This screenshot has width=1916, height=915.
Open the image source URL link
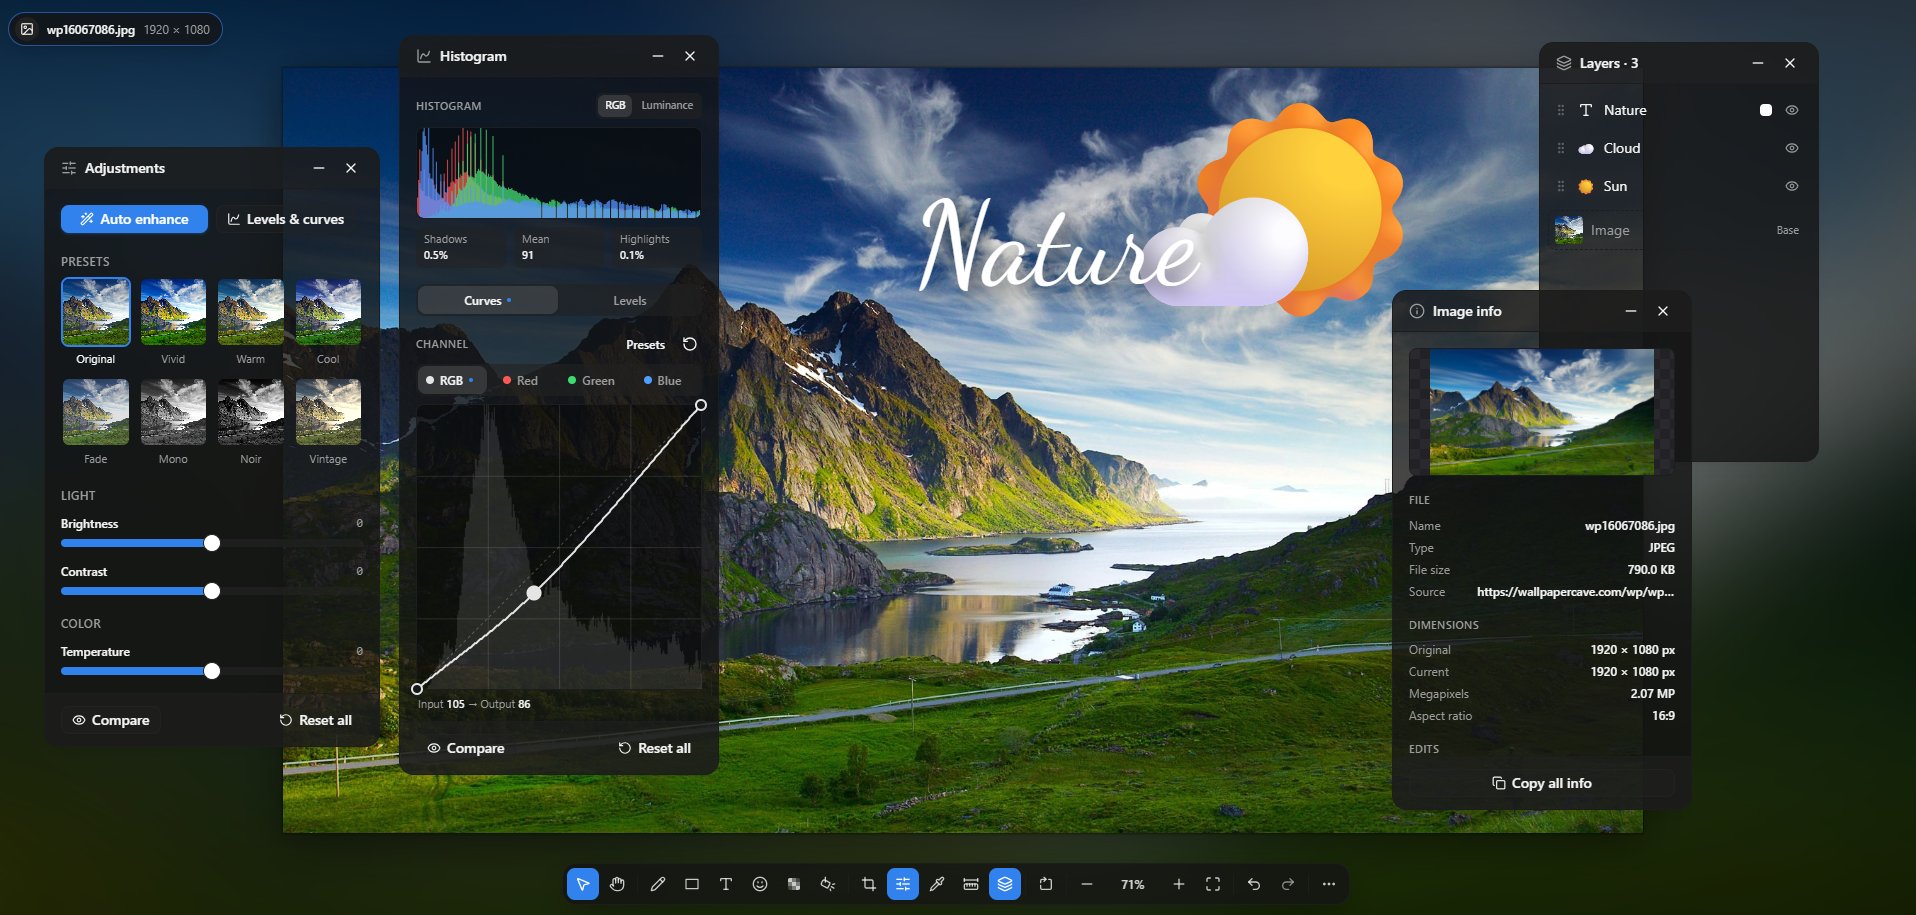pos(1575,592)
